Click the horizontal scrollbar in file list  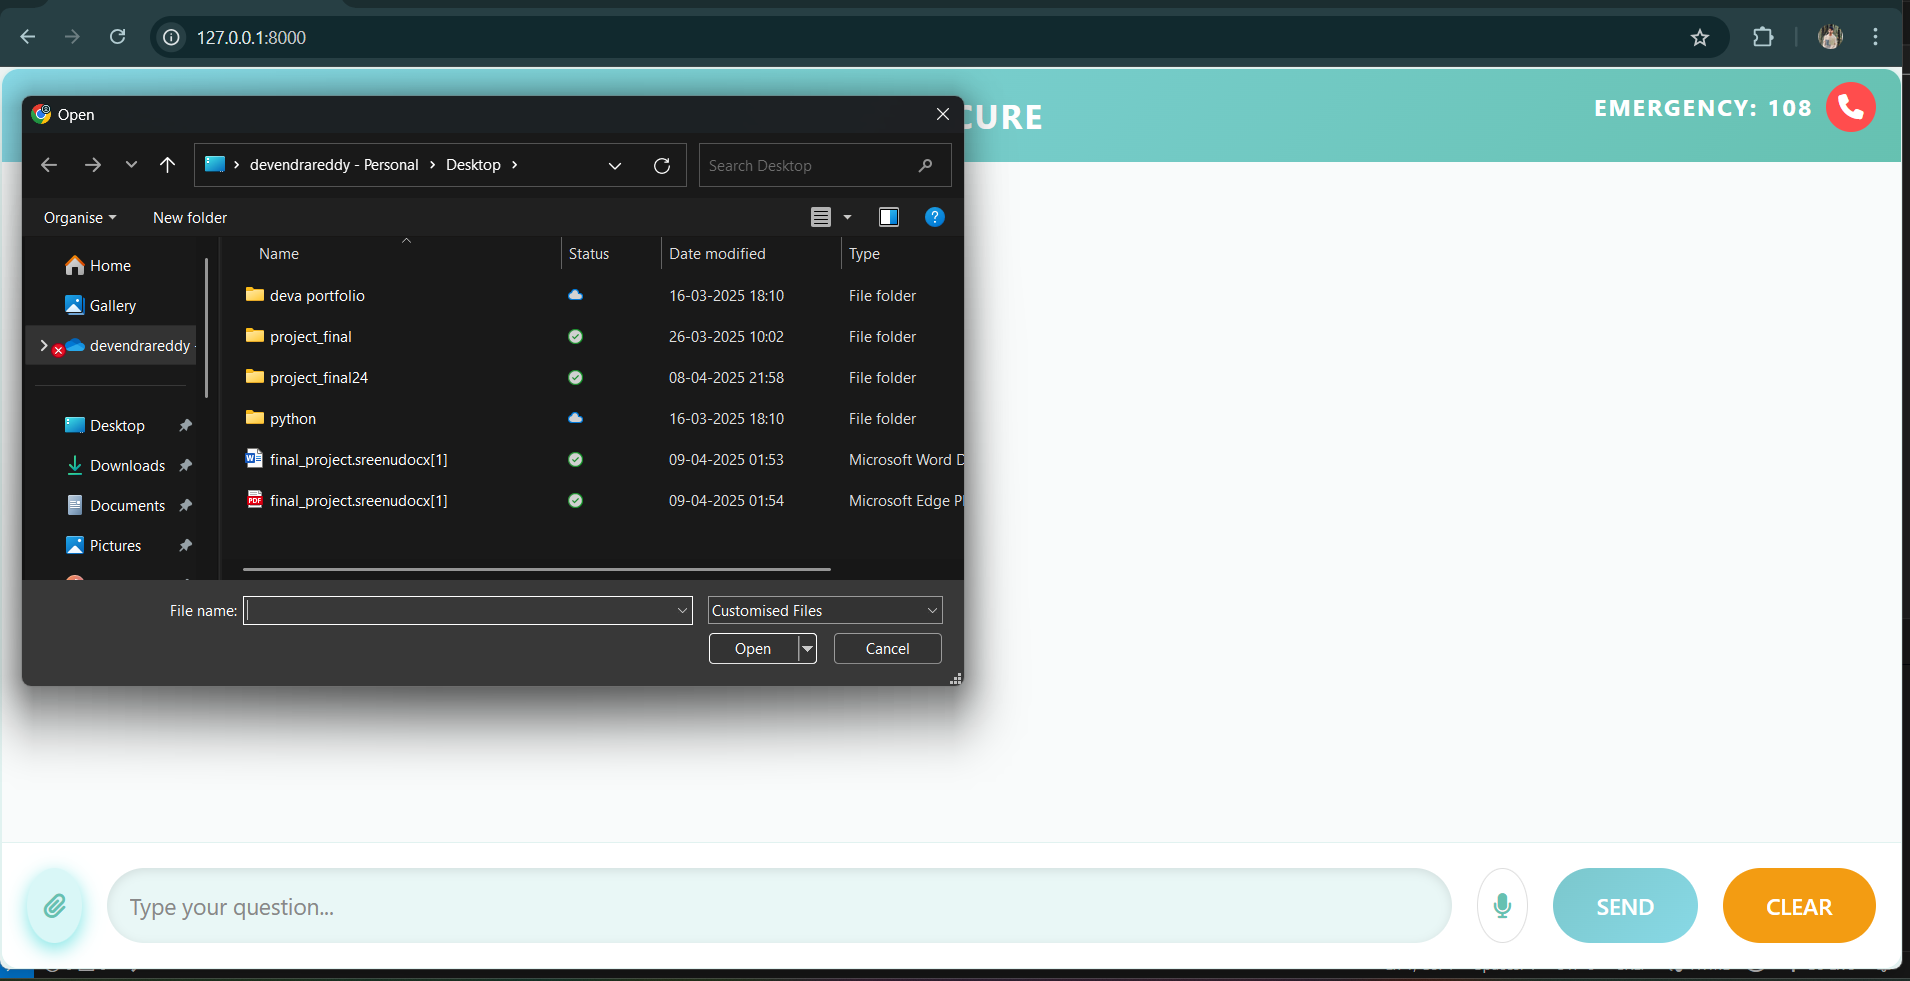click(536, 569)
